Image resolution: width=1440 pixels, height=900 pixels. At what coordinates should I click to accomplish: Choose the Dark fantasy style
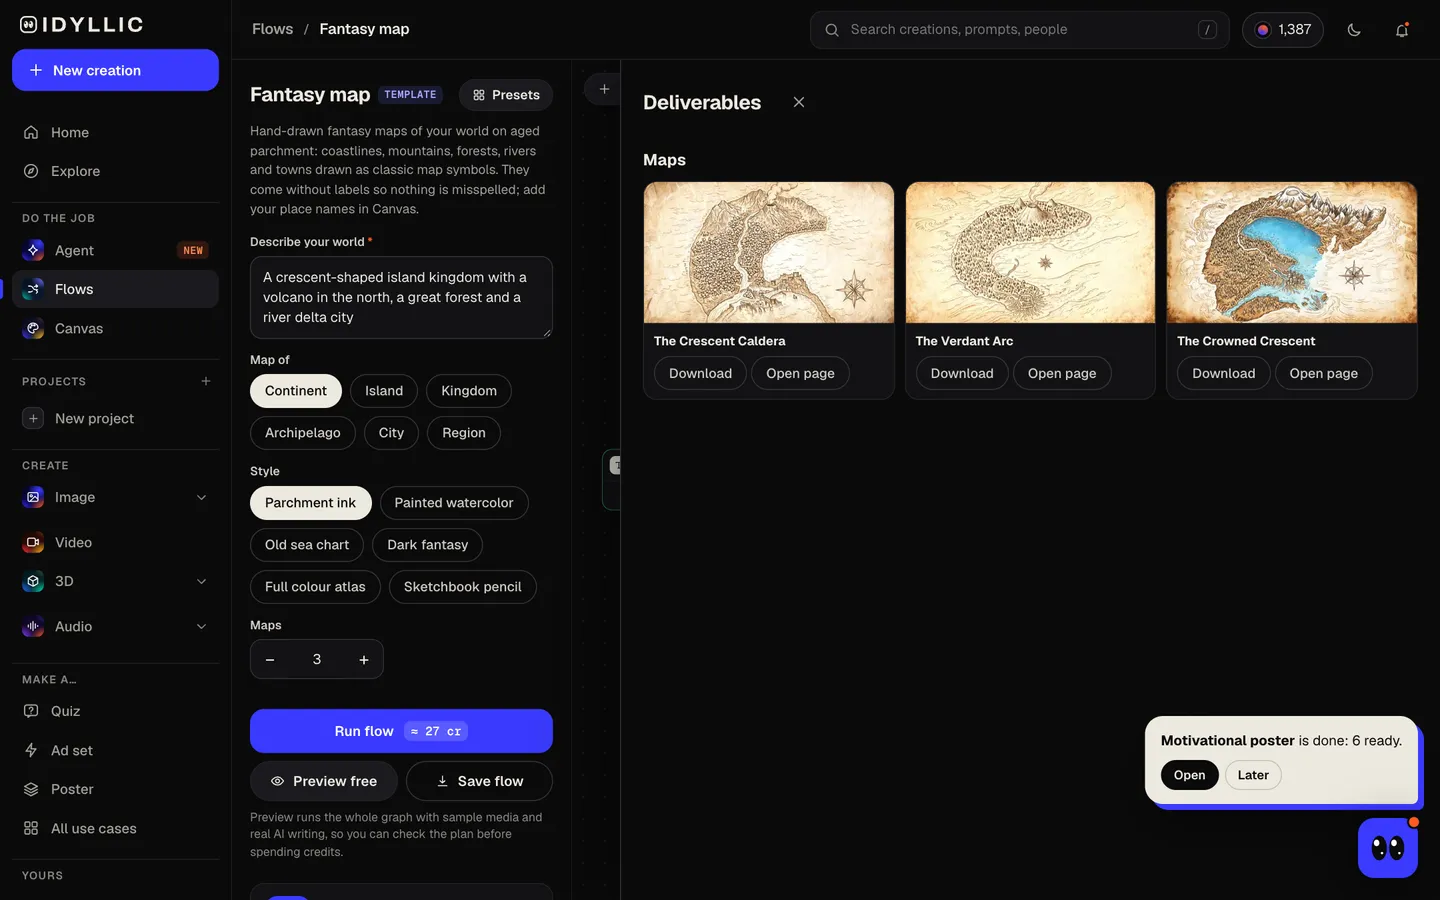(428, 545)
